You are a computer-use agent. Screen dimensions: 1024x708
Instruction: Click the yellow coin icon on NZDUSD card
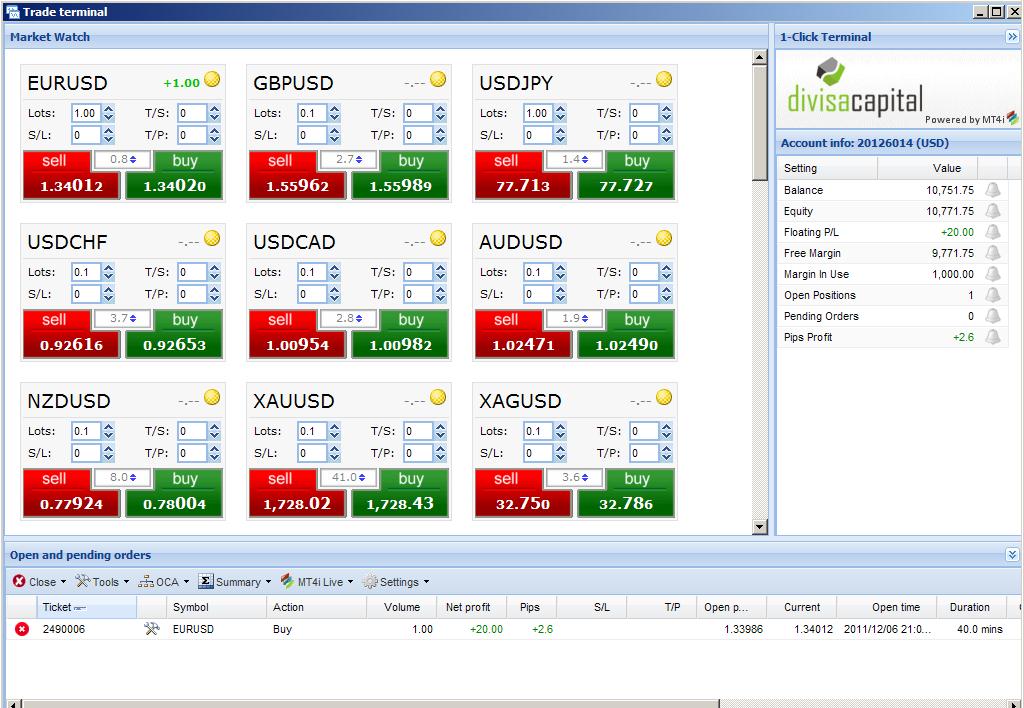tap(212, 397)
